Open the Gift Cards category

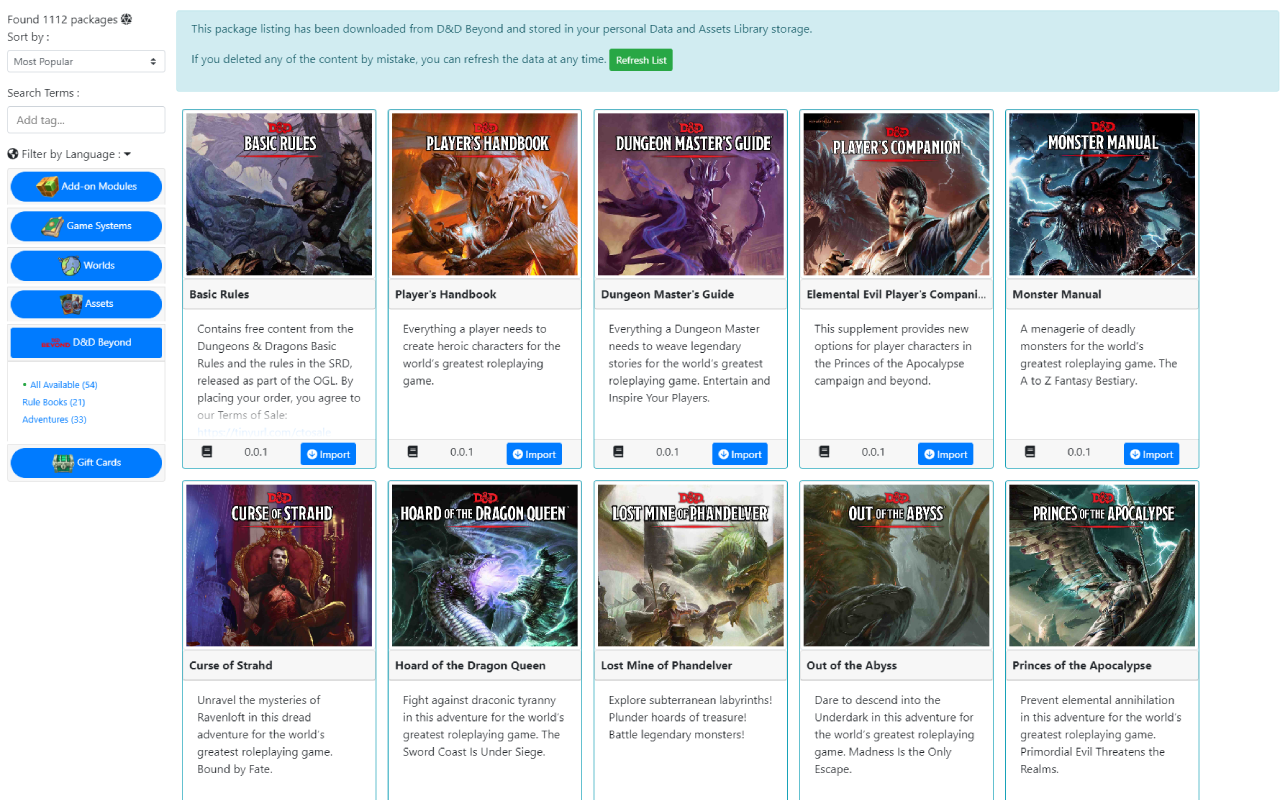(86, 463)
